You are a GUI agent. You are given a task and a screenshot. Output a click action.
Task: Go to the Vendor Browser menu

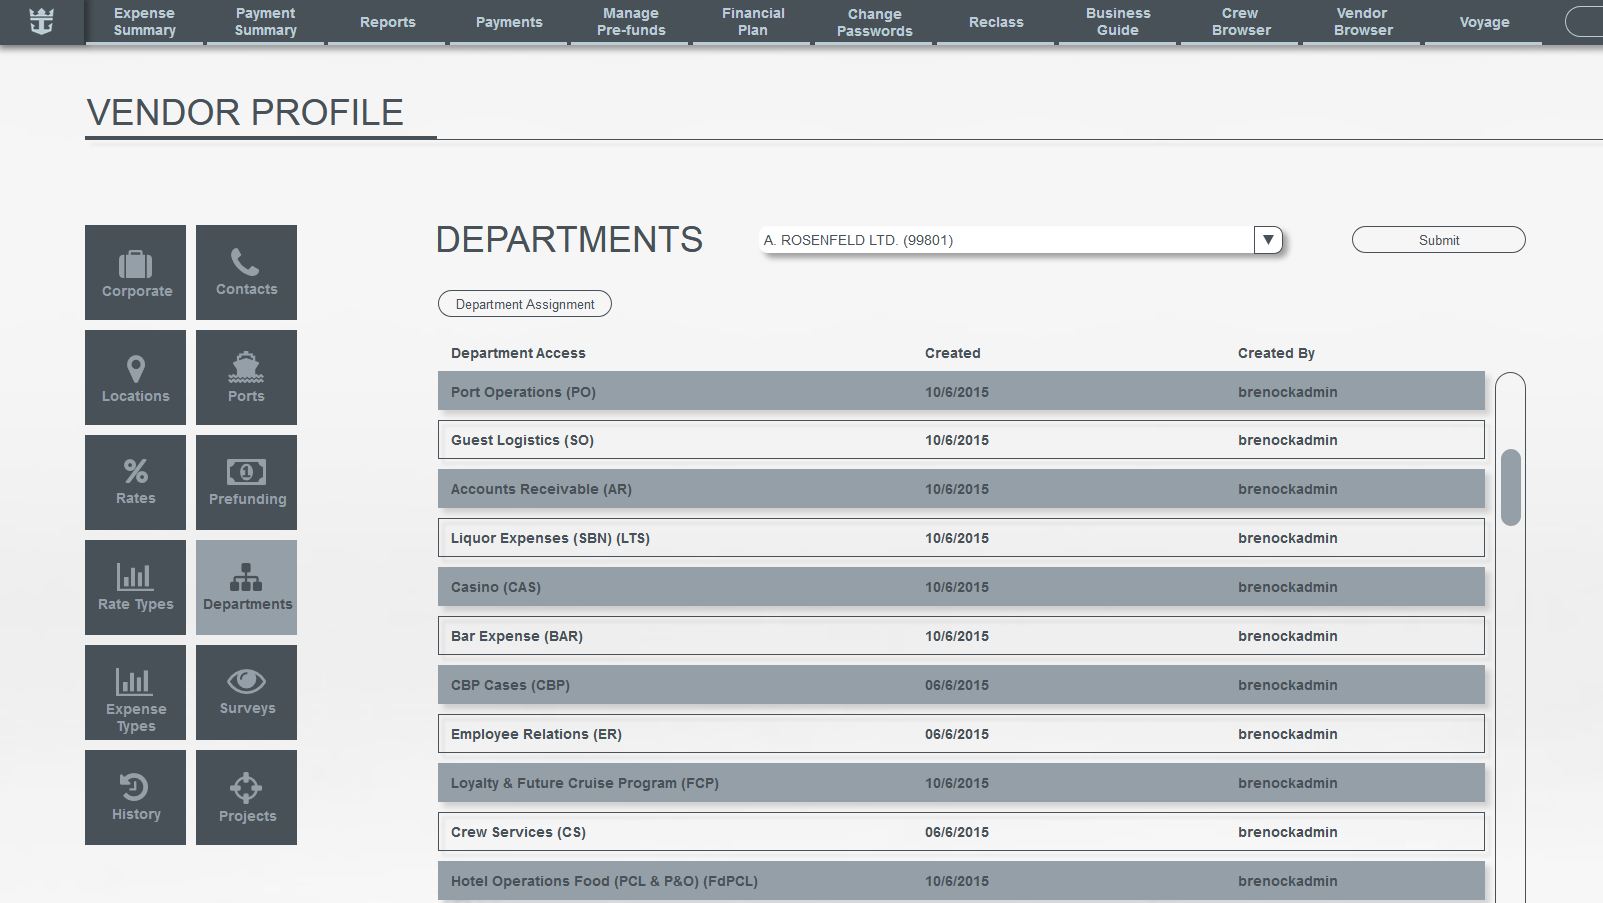1362,22
